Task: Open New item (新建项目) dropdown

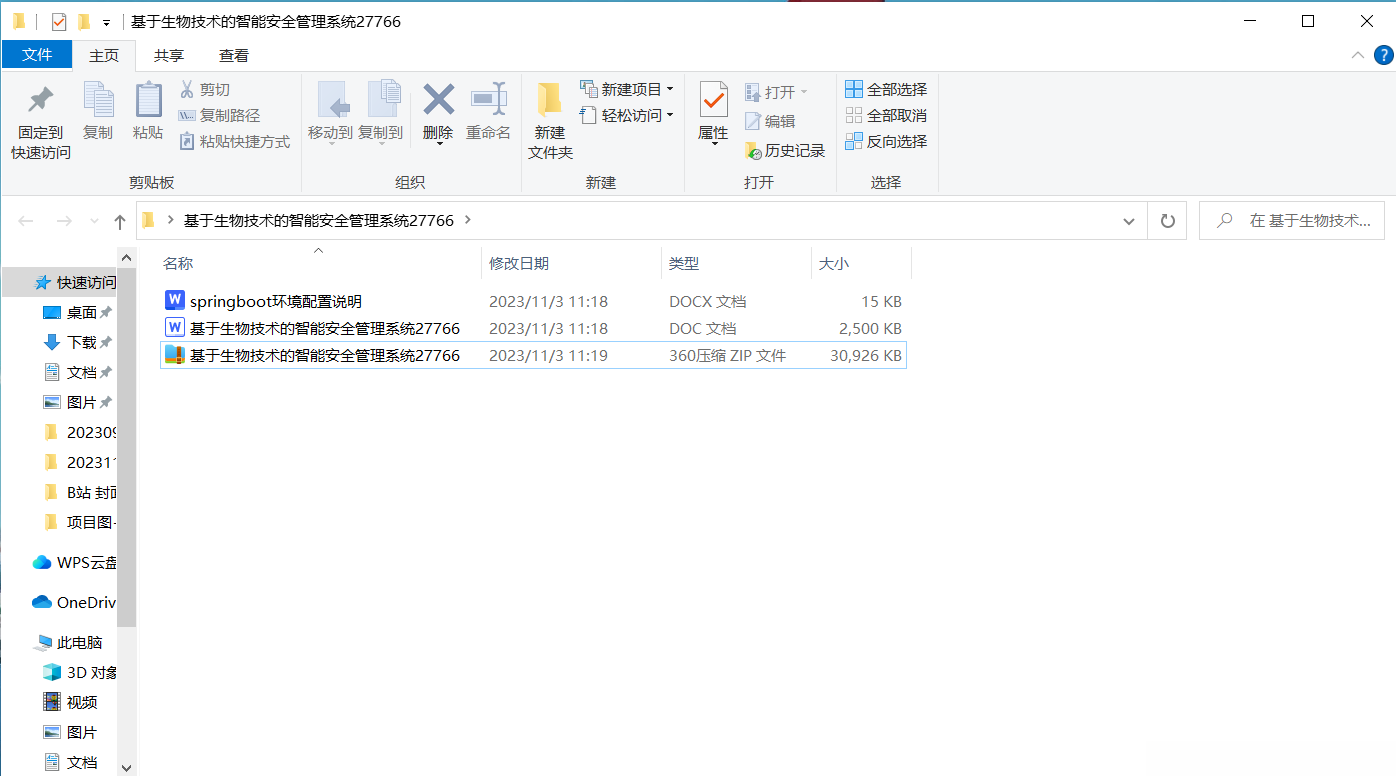Action: 626,89
